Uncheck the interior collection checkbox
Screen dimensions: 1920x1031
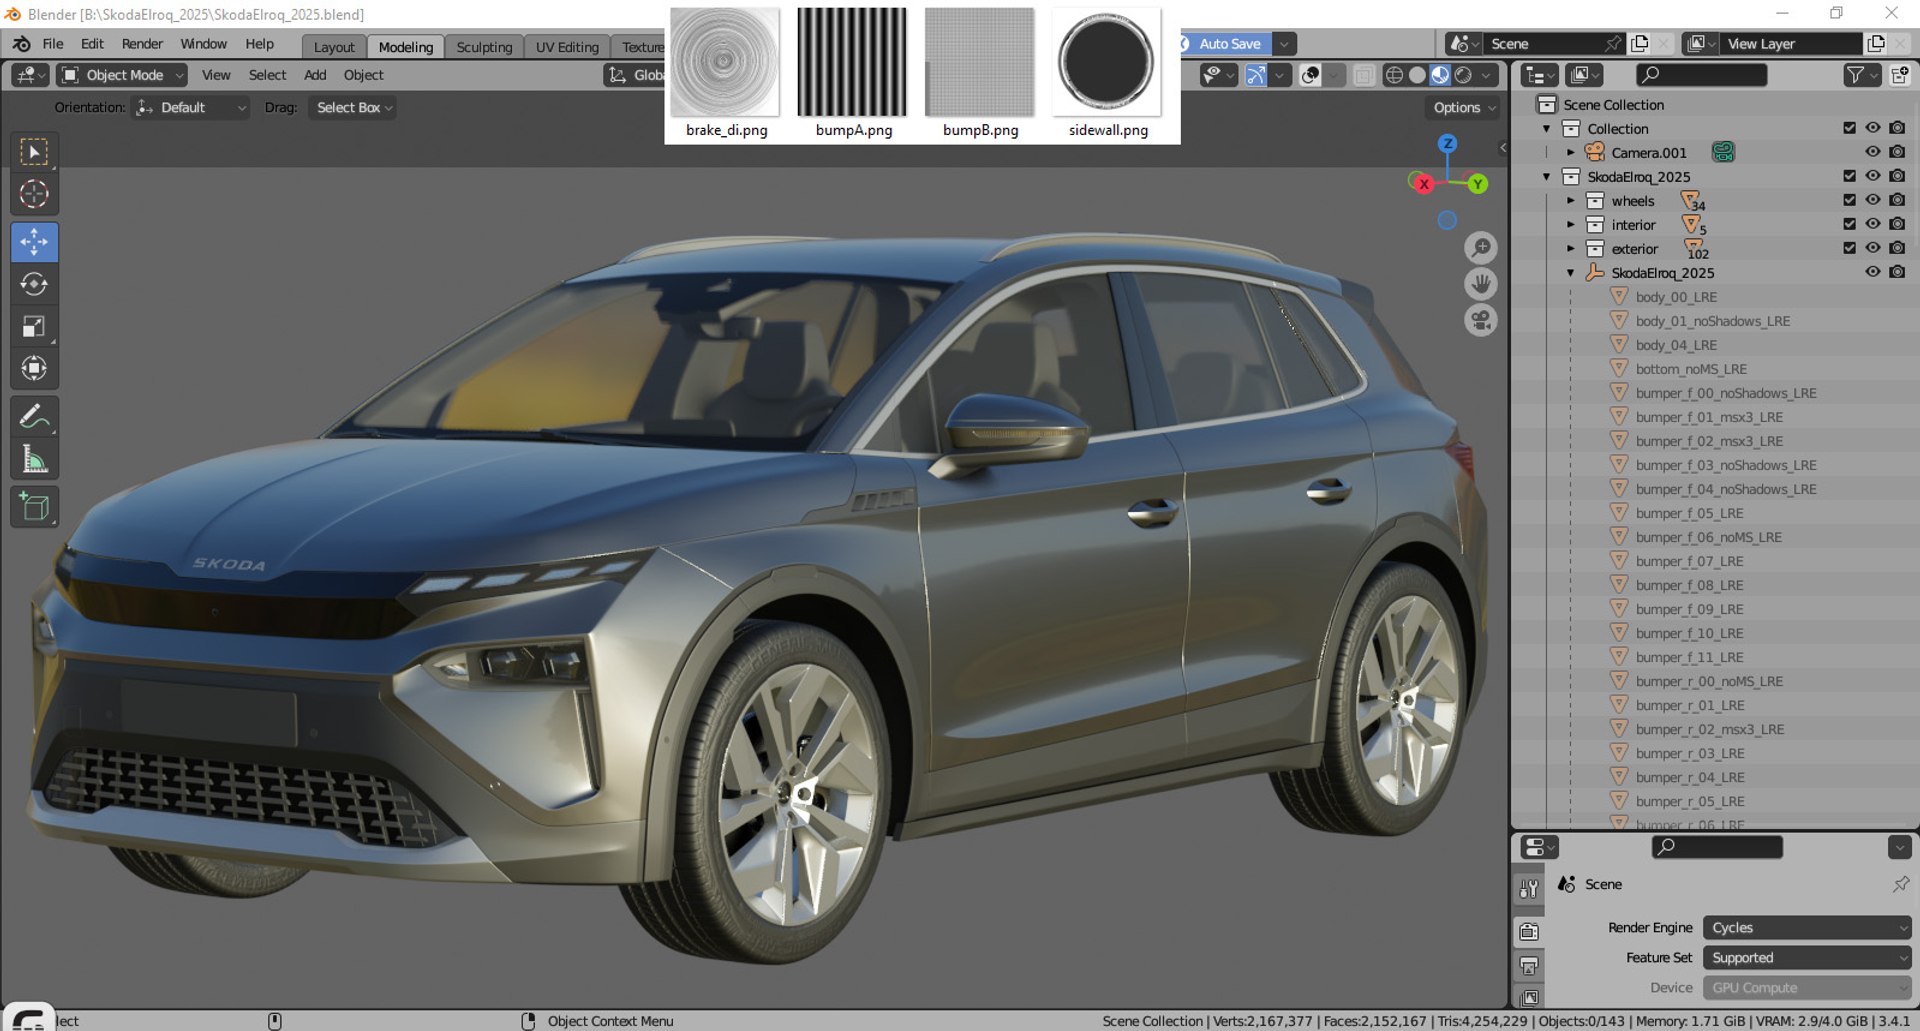click(1849, 224)
